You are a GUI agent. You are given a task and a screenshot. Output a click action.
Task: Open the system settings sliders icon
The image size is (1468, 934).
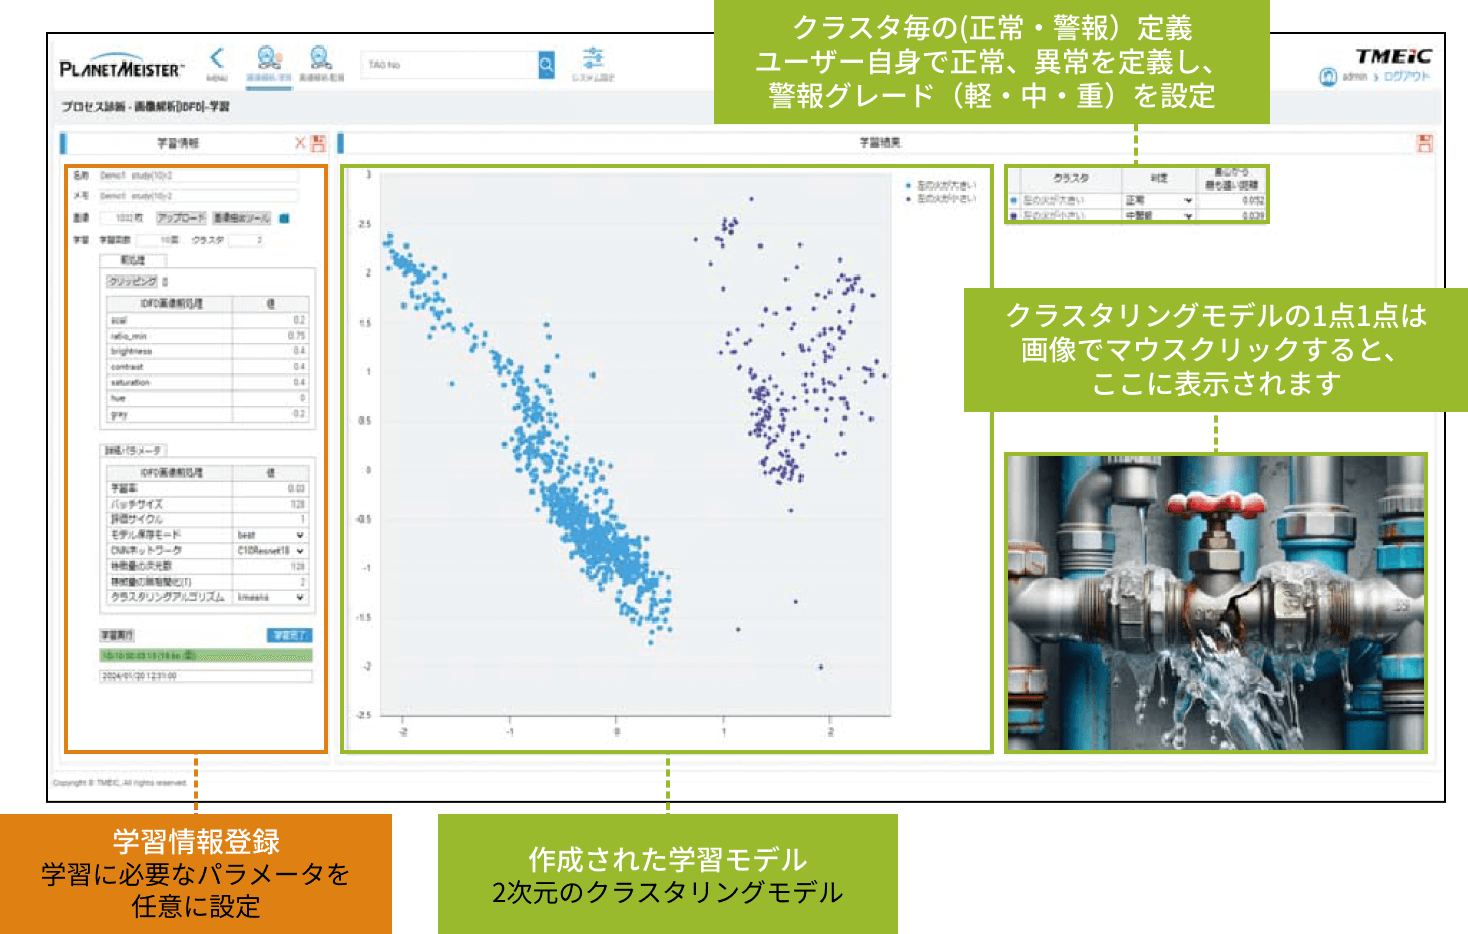593,60
